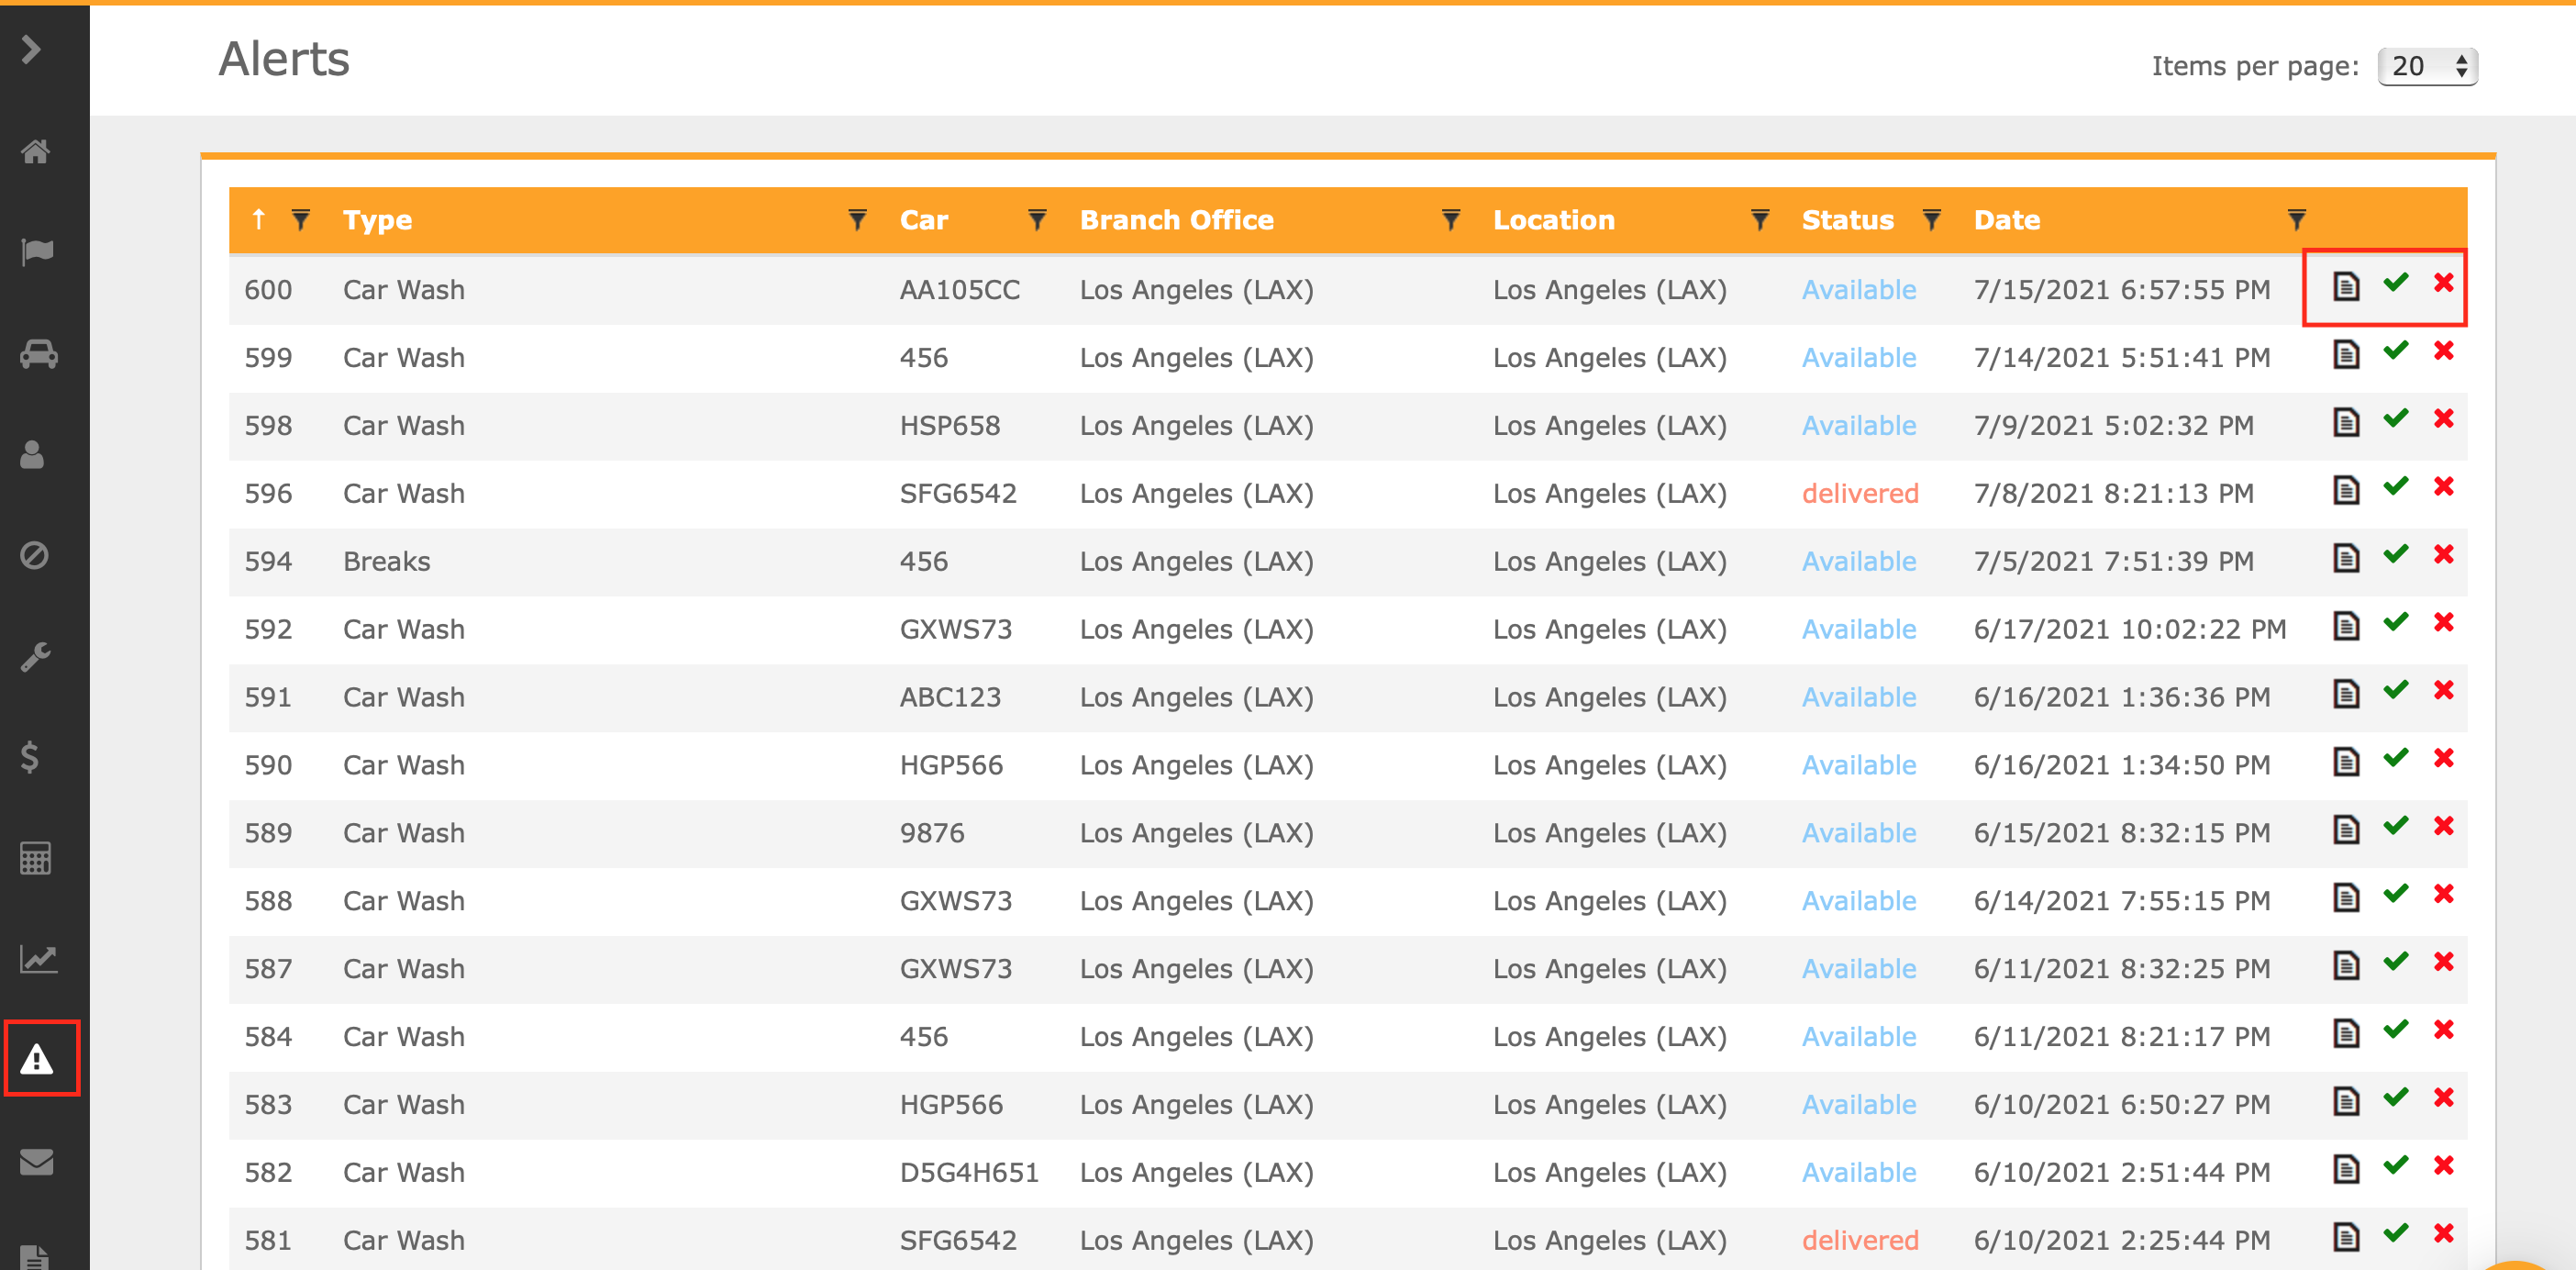View details document icon for alert 583
This screenshot has width=2576, height=1270.
tap(2346, 1102)
